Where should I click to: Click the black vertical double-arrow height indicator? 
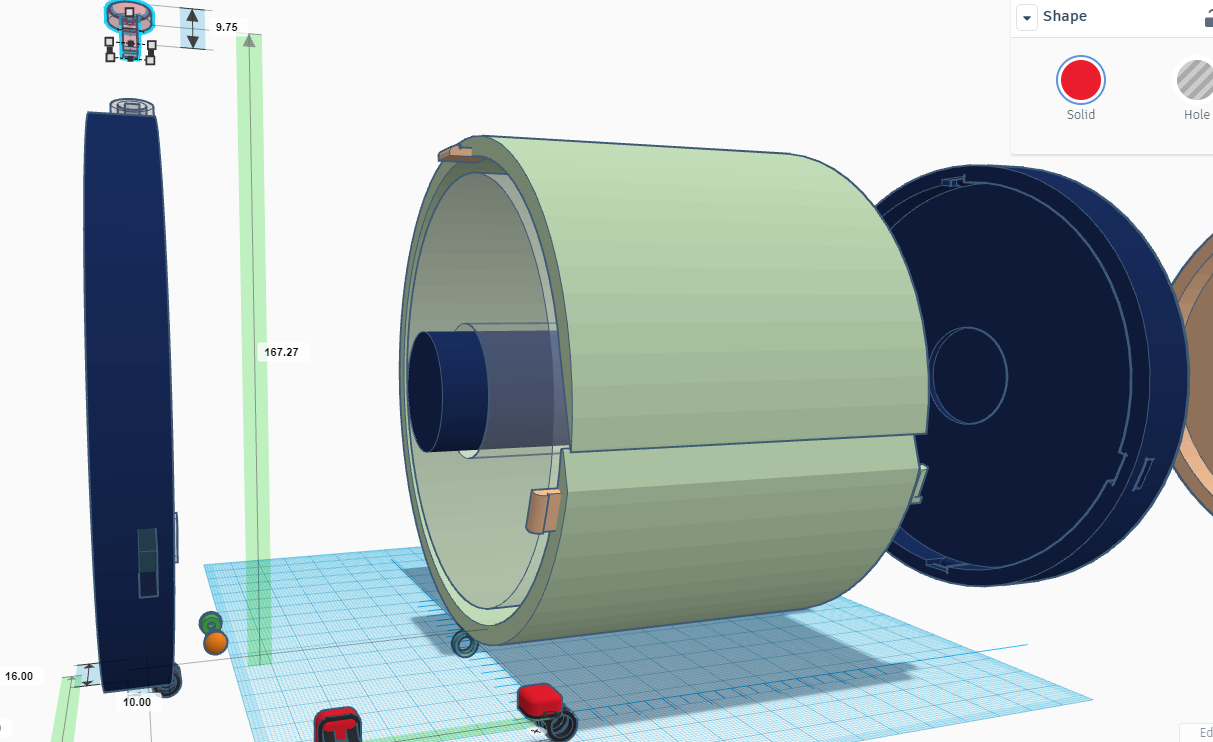click(194, 28)
